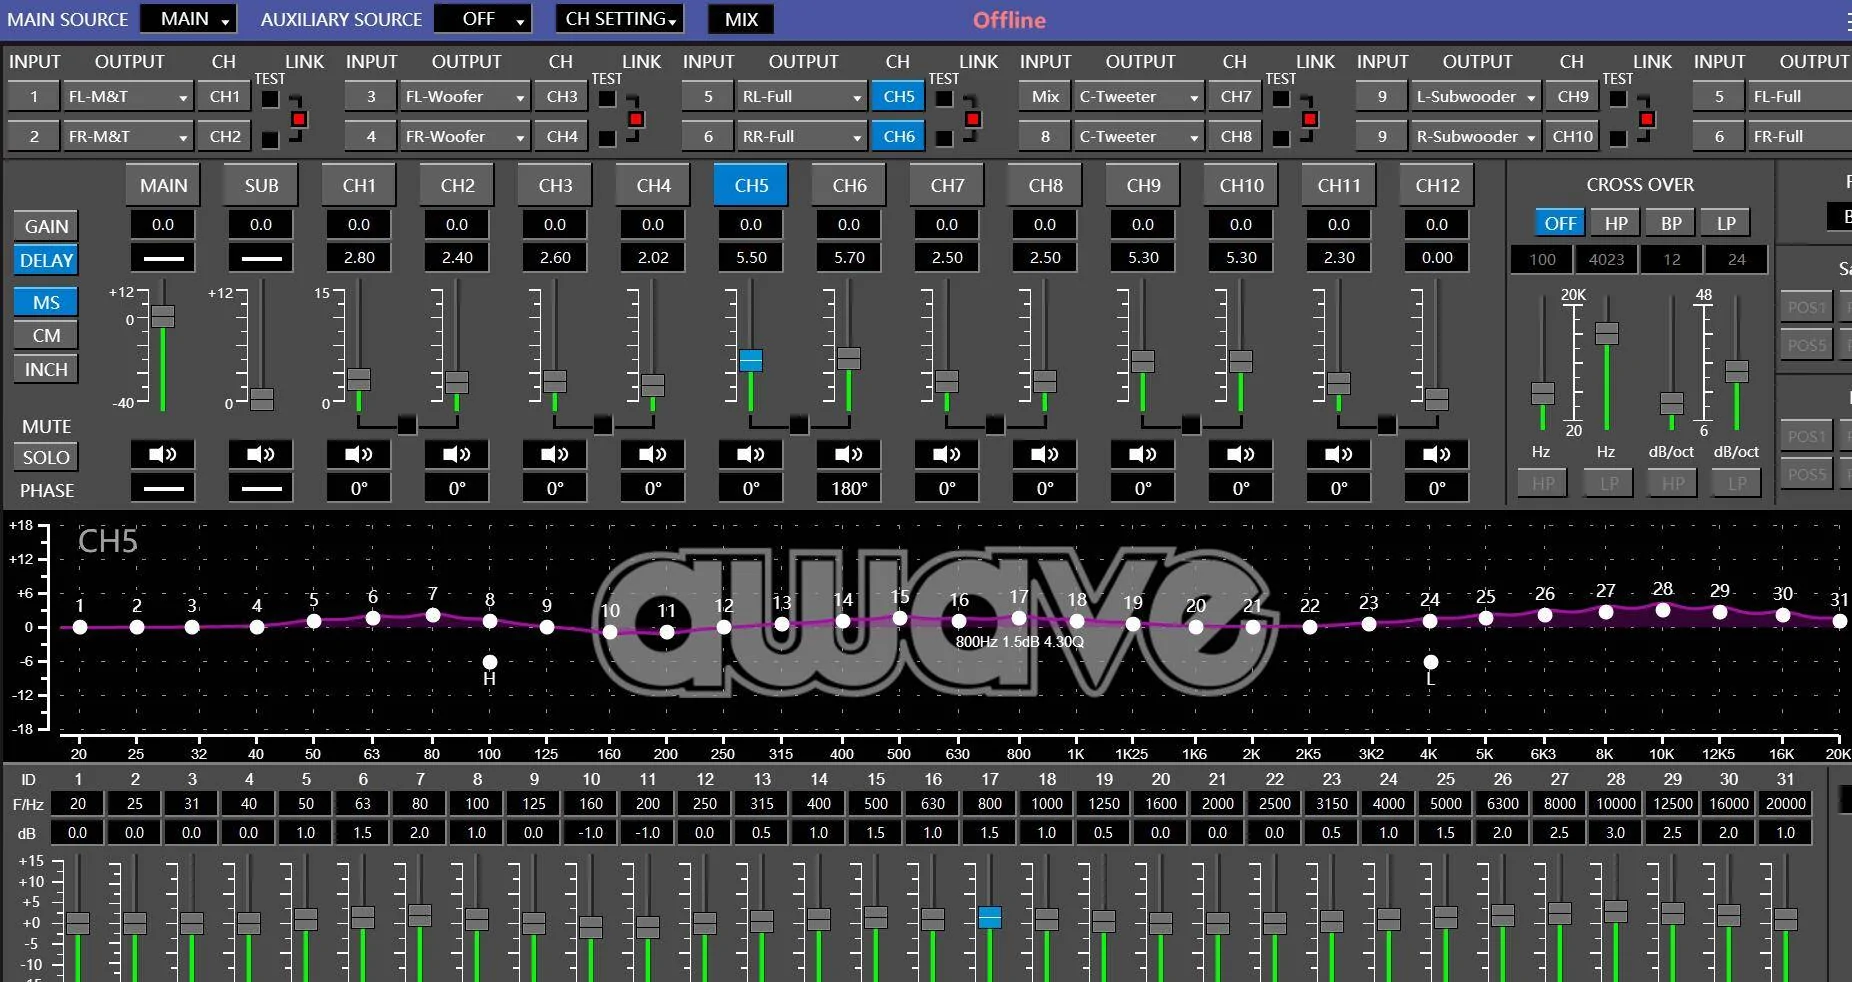
Task: Toggle the CH9 speaker mute icon
Action: (x=1143, y=455)
